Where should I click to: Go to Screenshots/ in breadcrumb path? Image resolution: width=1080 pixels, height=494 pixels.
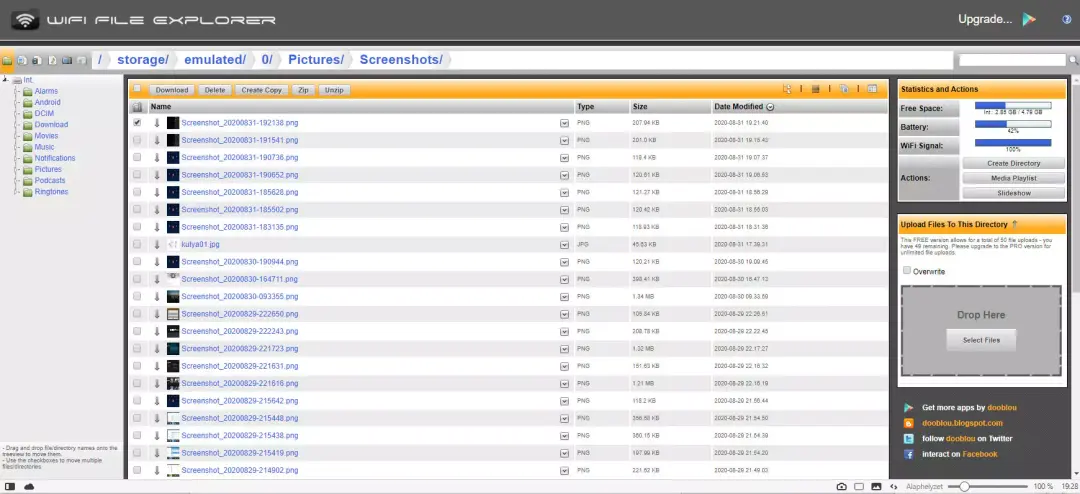pyautogui.click(x=402, y=60)
